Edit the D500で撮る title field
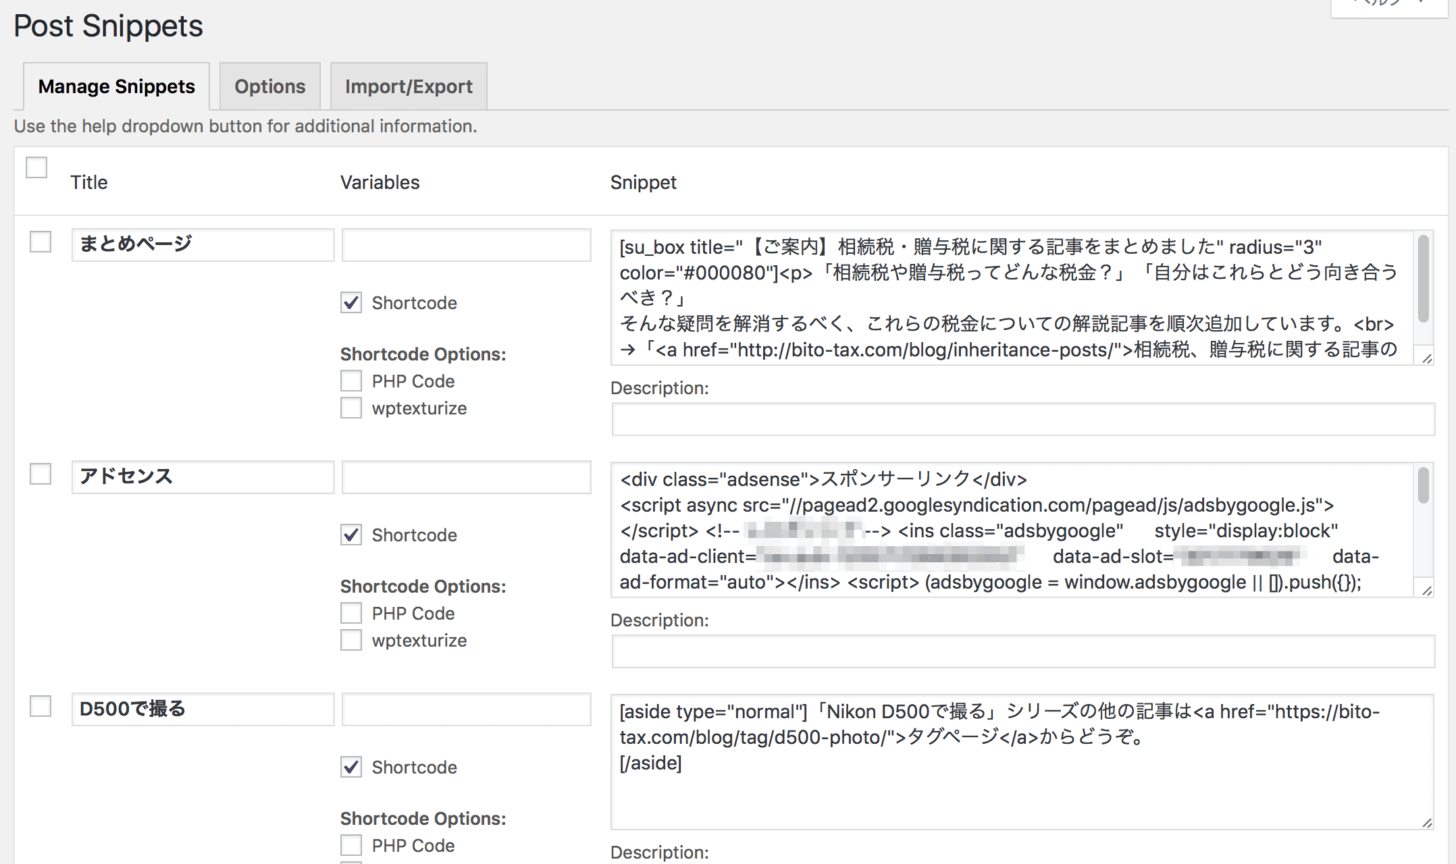 pos(203,709)
